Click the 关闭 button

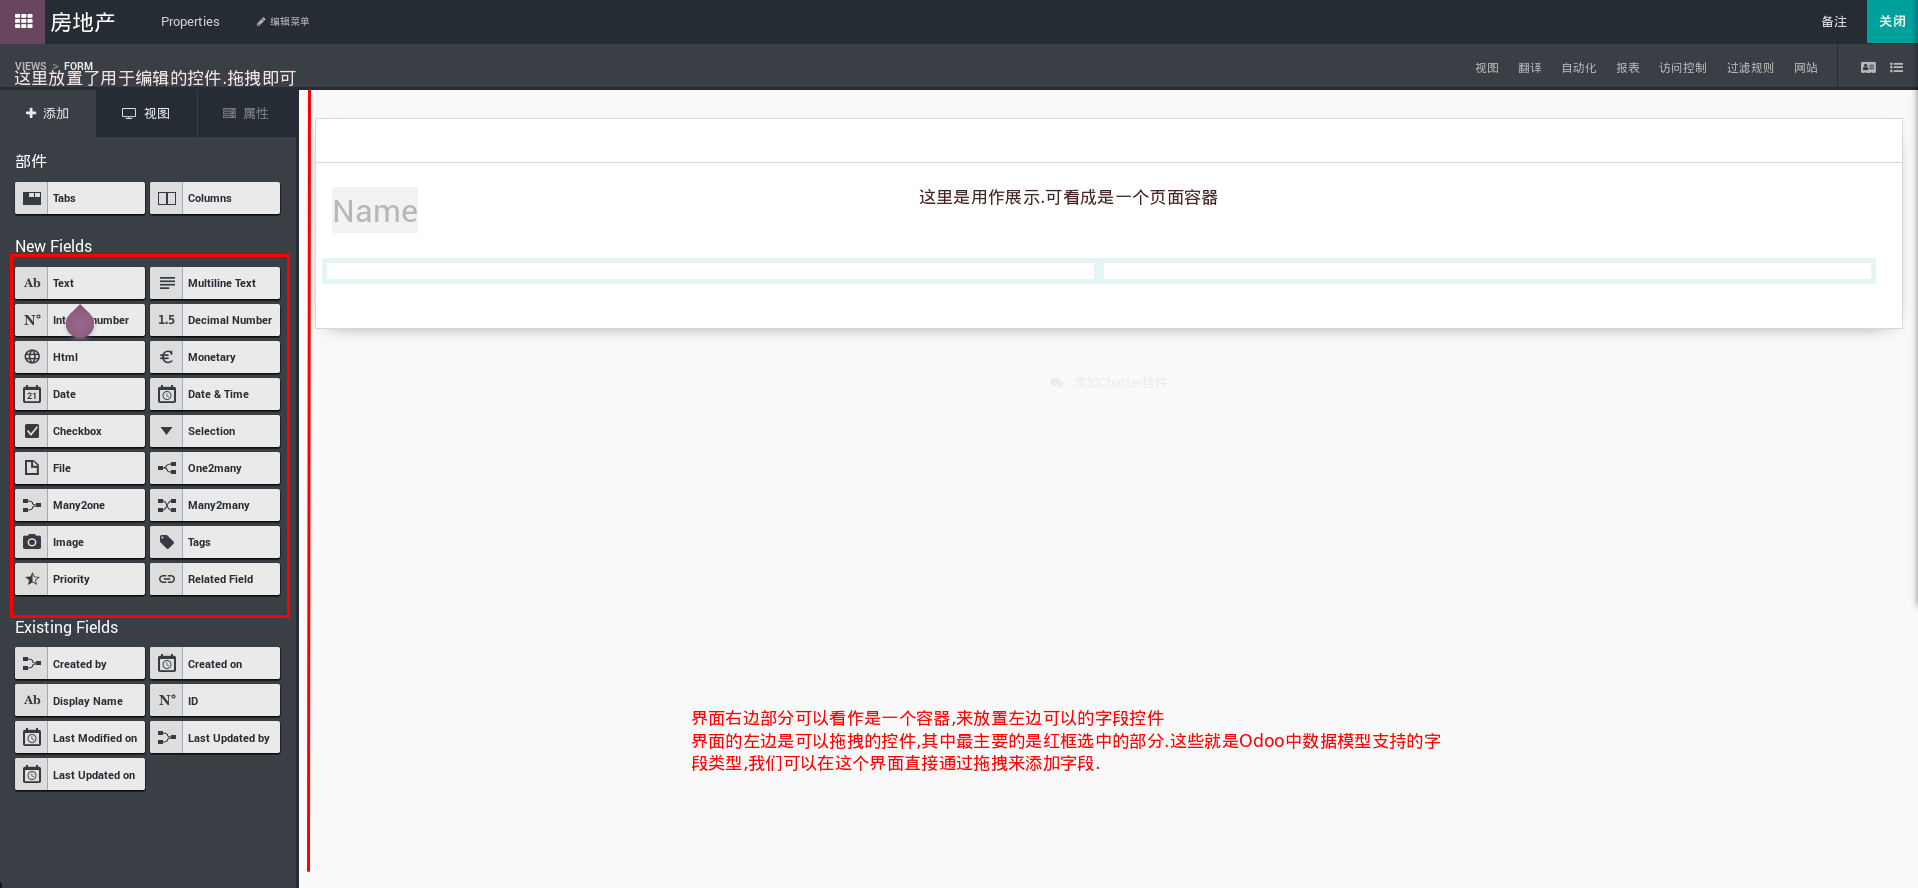(x=1891, y=21)
